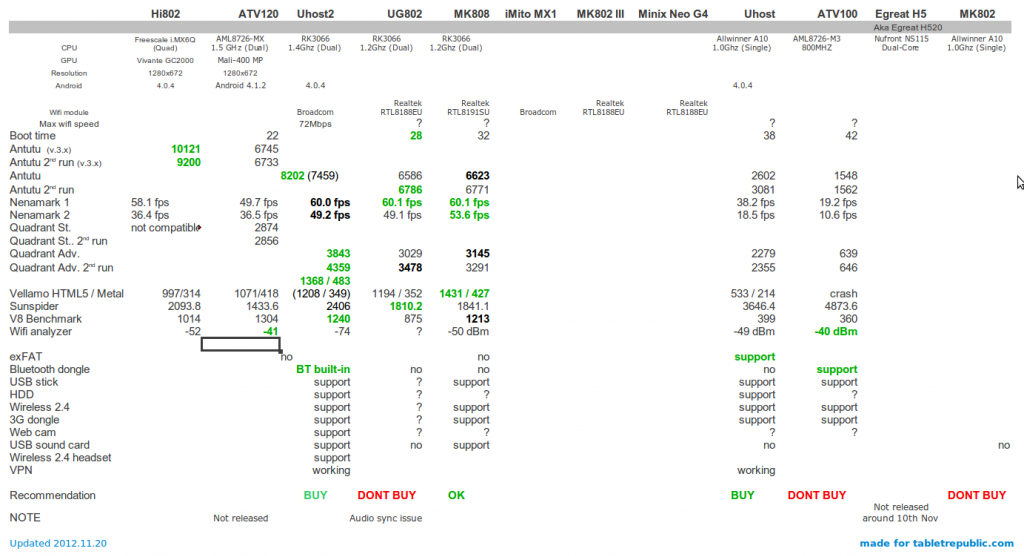Click the Updated 2012.11.20 text
Image resolution: width=1024 pixels, height=556 pixels.
pos(58,543)
